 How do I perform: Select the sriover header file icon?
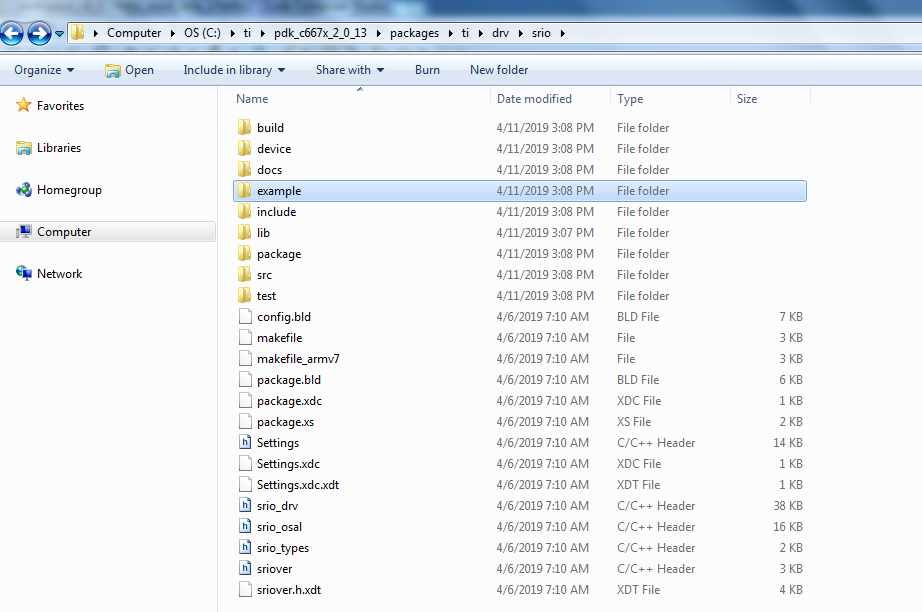(x=245, y=568)
